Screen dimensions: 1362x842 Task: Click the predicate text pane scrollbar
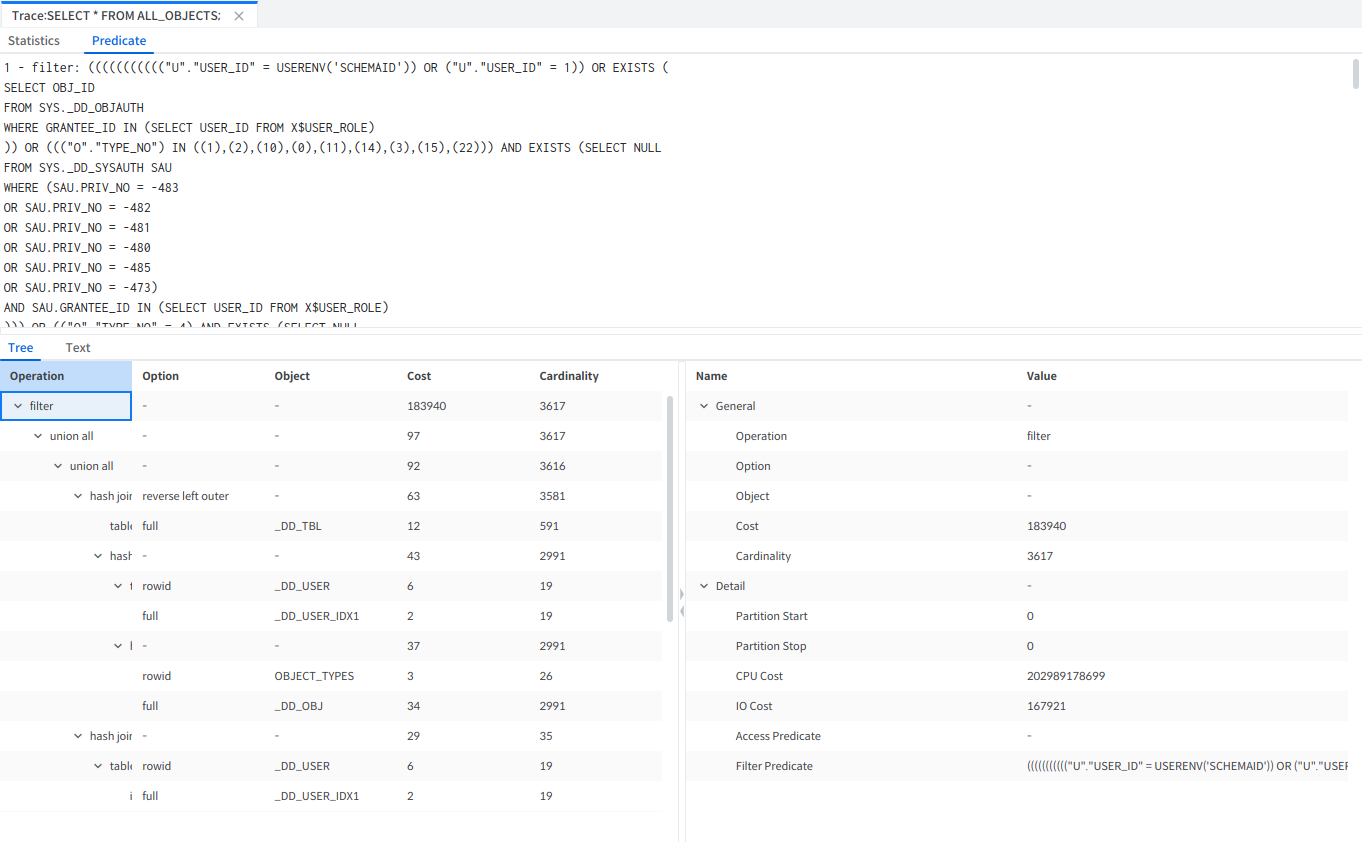click(x=1355, y=75)
